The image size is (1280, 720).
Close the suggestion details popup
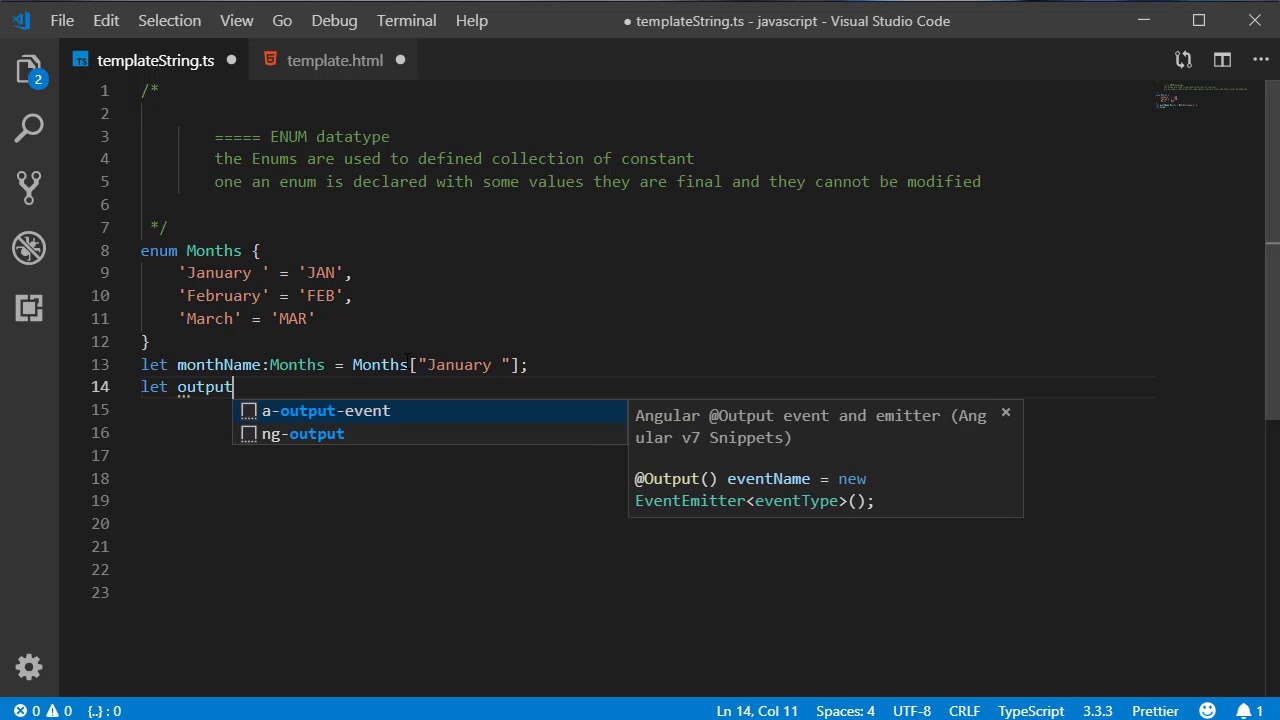[1006, 412]
